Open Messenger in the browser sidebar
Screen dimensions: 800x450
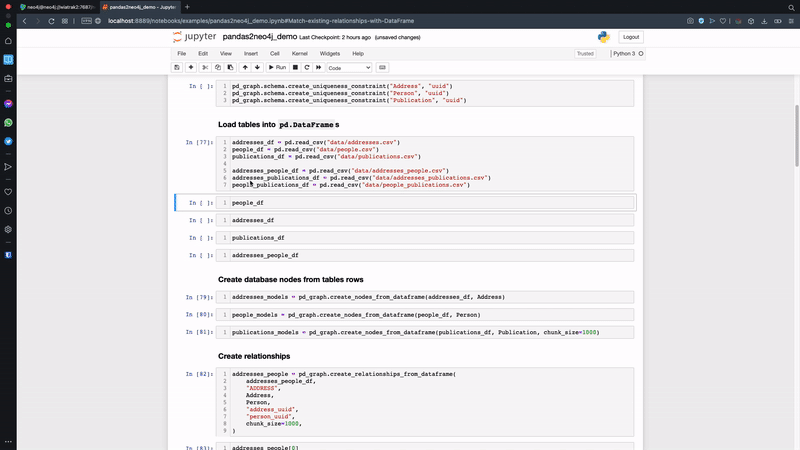pyautogui.click(x=8, y=103)
